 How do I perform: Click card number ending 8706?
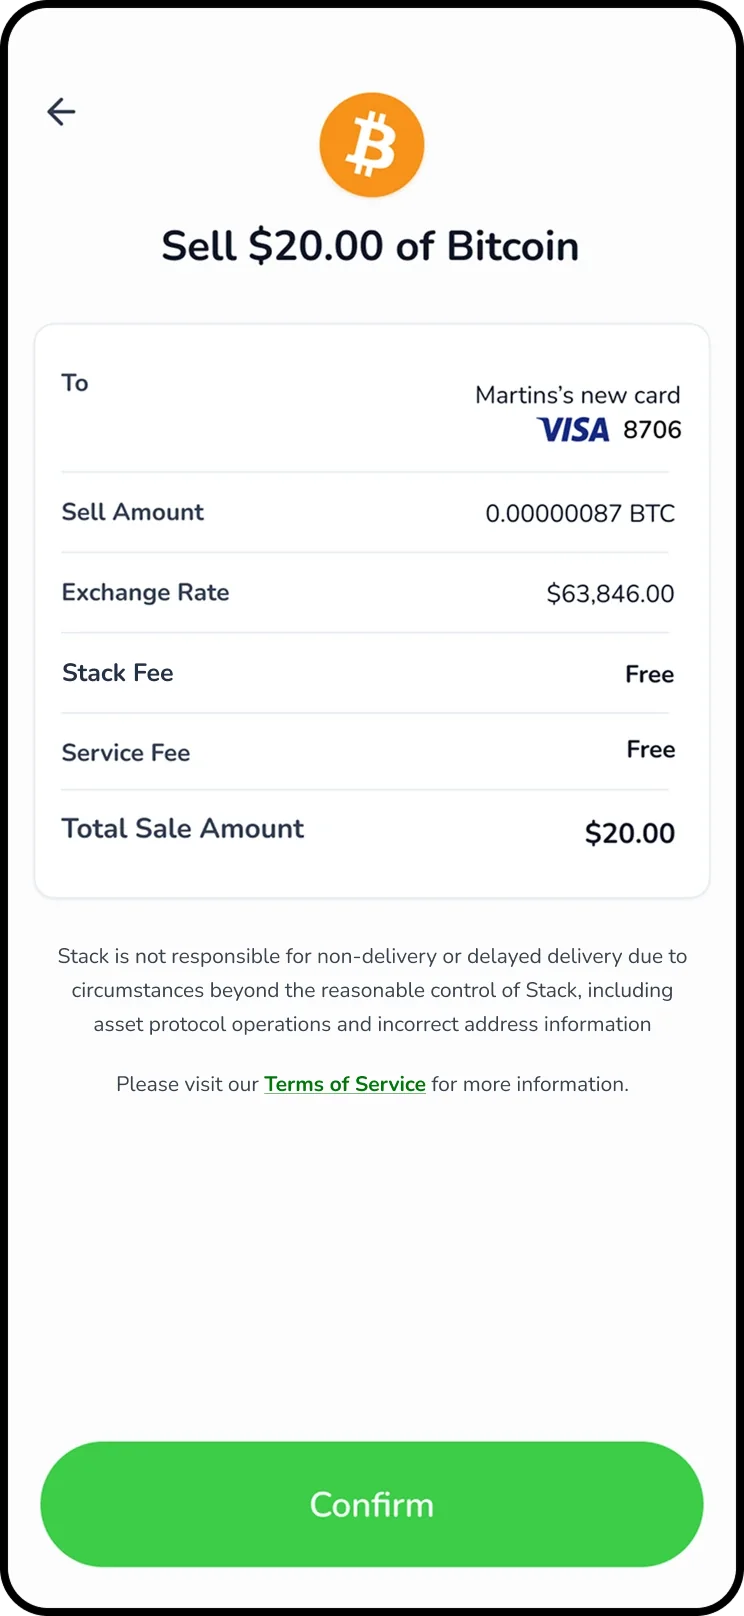(652, 430)
